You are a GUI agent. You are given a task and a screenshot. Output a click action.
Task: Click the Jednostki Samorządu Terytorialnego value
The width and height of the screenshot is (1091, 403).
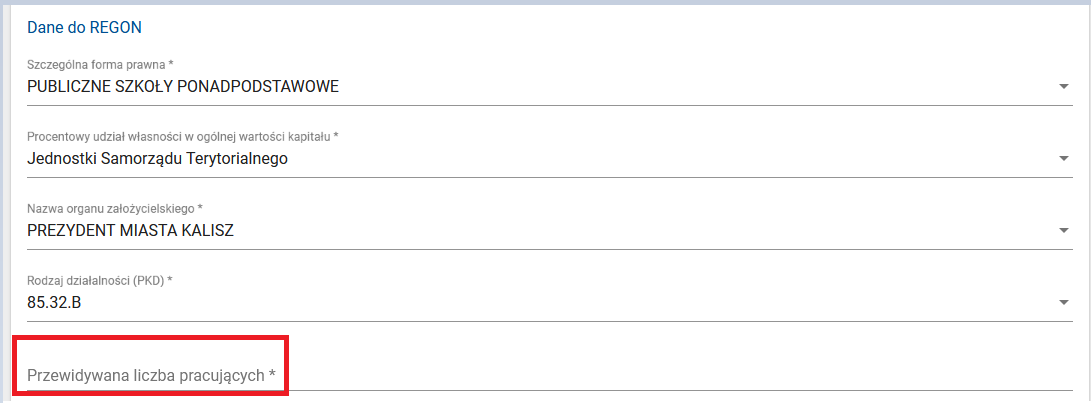(157, 159)
